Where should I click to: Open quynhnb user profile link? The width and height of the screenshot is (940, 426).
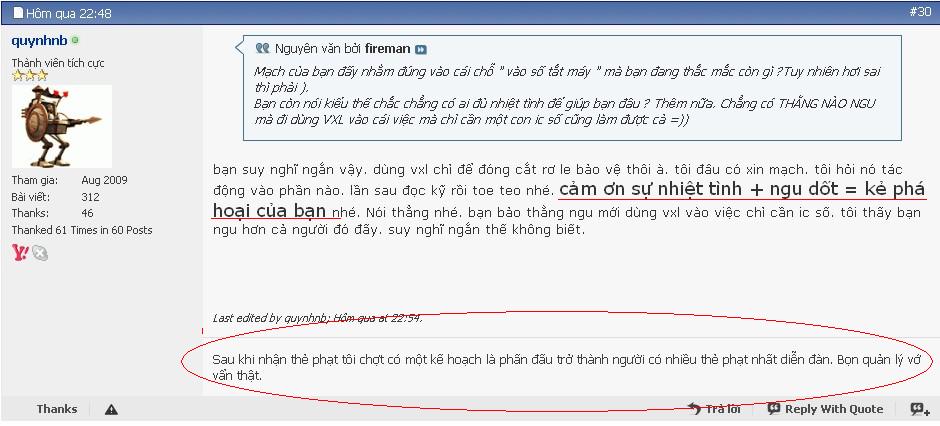point(39,41)
